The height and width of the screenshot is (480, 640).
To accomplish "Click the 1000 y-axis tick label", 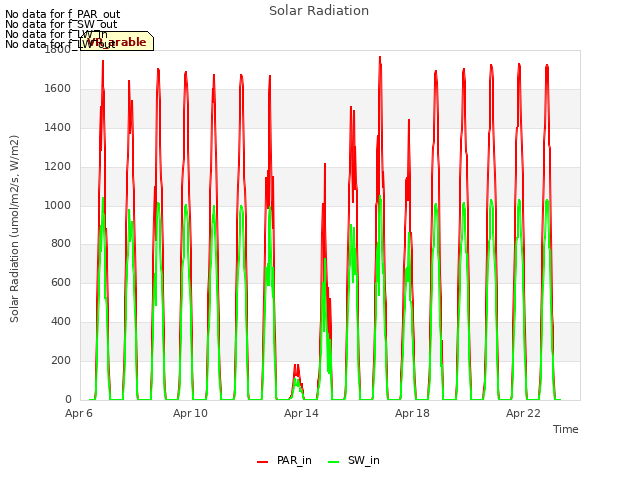I will (58, 205).
